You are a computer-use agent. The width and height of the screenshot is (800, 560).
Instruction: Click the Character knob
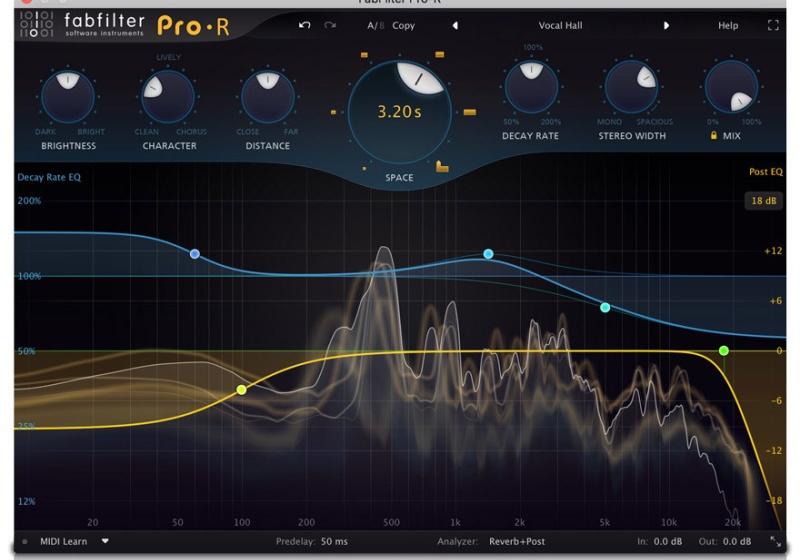pyautogui.click(x=168, y=97)
